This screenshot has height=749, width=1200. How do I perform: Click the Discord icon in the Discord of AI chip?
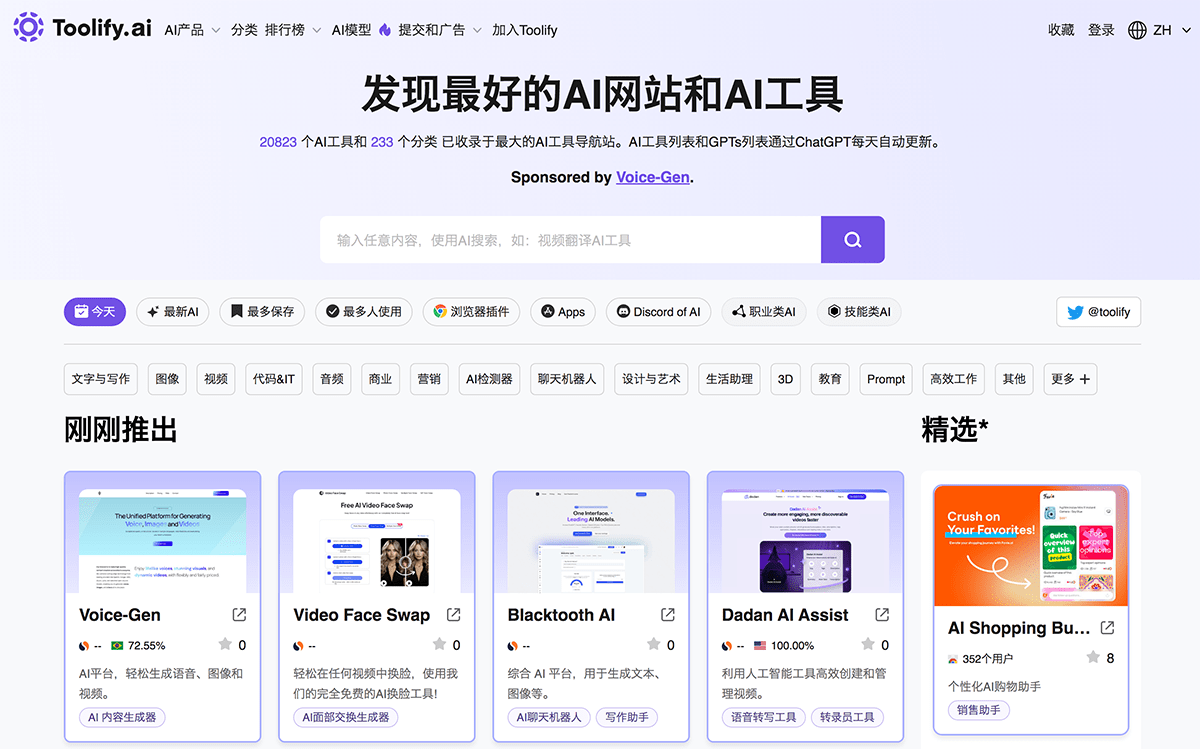pos(622,311)
